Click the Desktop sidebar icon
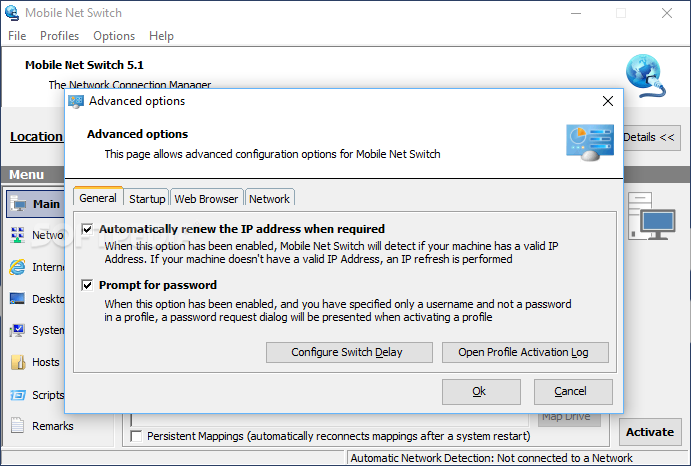 [x=17, y=298]
